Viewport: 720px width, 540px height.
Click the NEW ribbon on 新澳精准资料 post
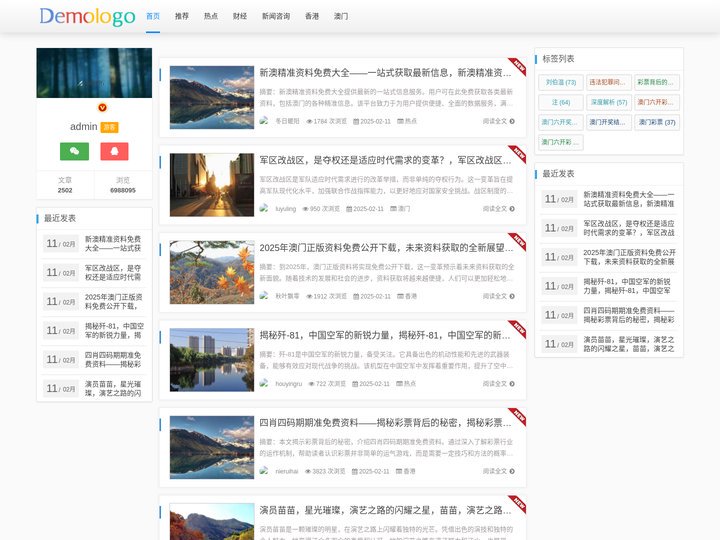518,66
